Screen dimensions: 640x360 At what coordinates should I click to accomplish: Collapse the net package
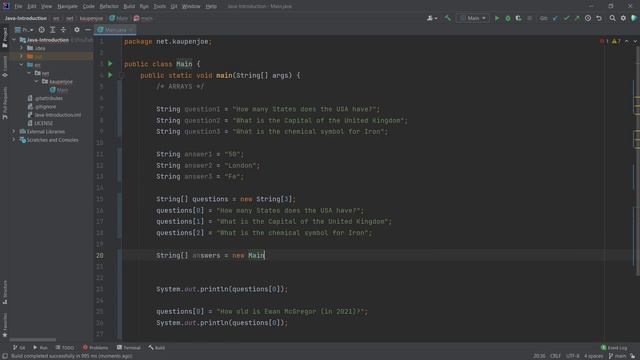coord(29,73)
